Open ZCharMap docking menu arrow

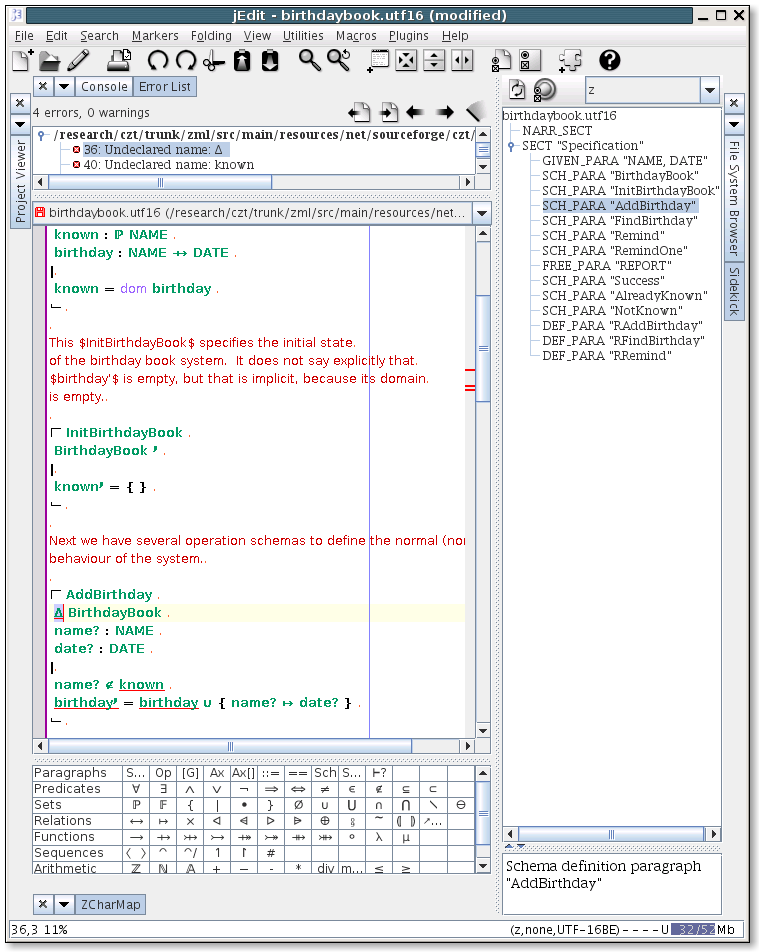click(64, 904)
